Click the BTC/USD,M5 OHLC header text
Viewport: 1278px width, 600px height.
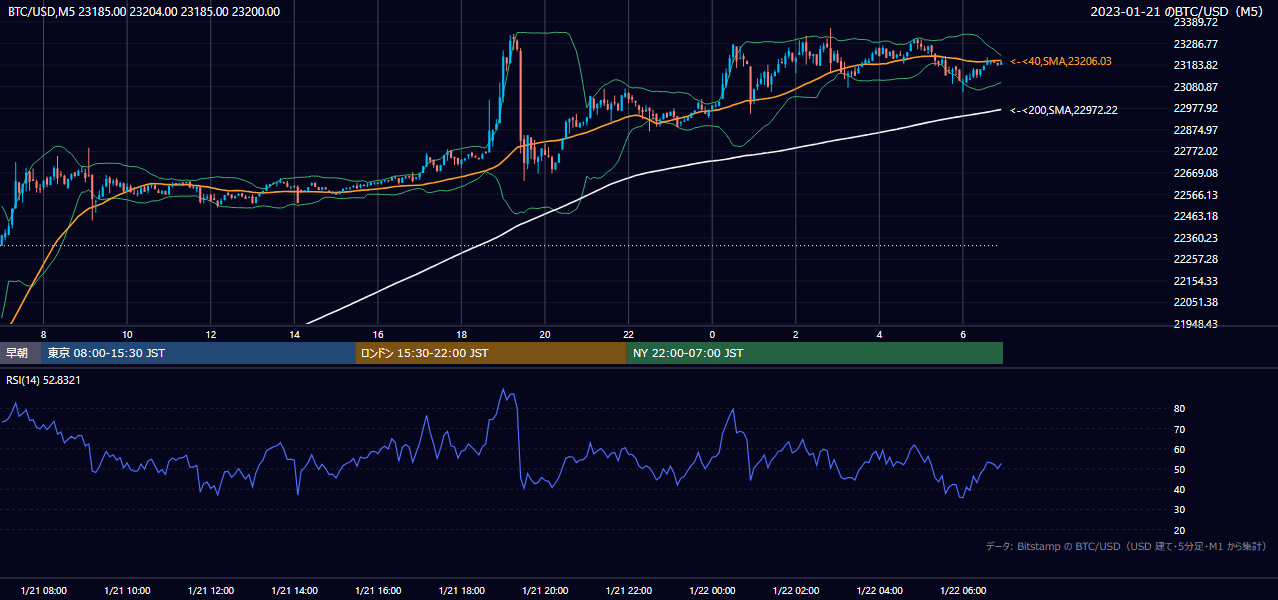[144, 12]
